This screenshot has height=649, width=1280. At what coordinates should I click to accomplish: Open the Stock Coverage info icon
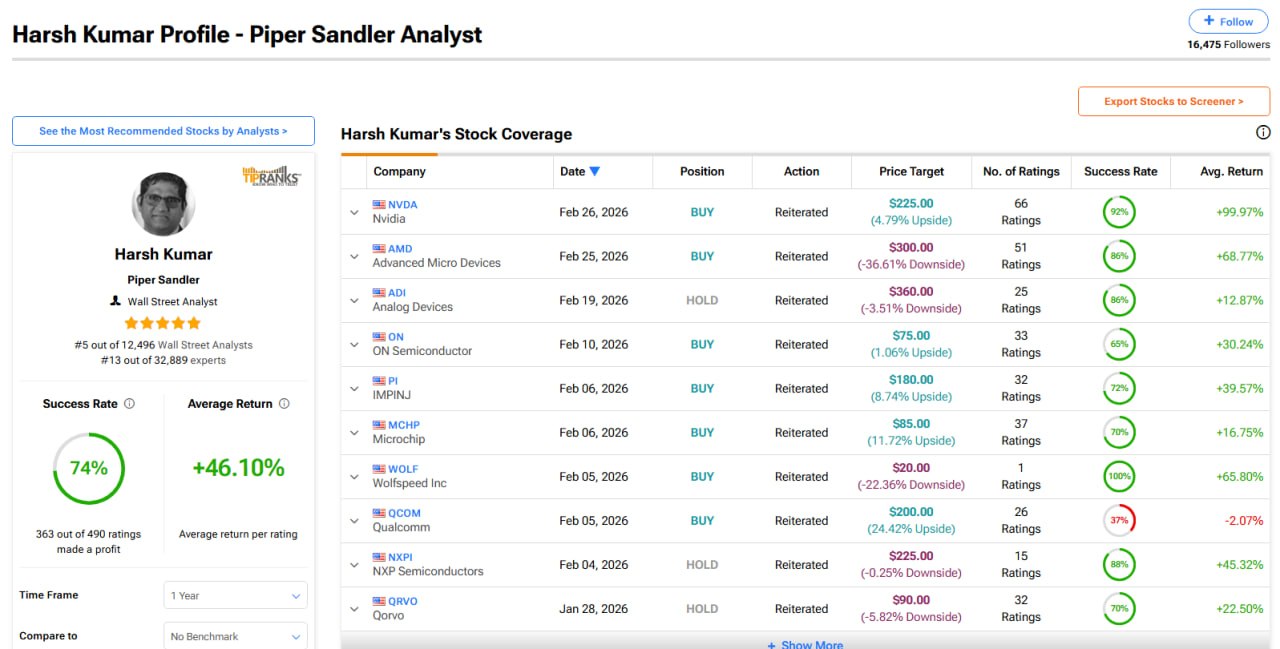1263,133
